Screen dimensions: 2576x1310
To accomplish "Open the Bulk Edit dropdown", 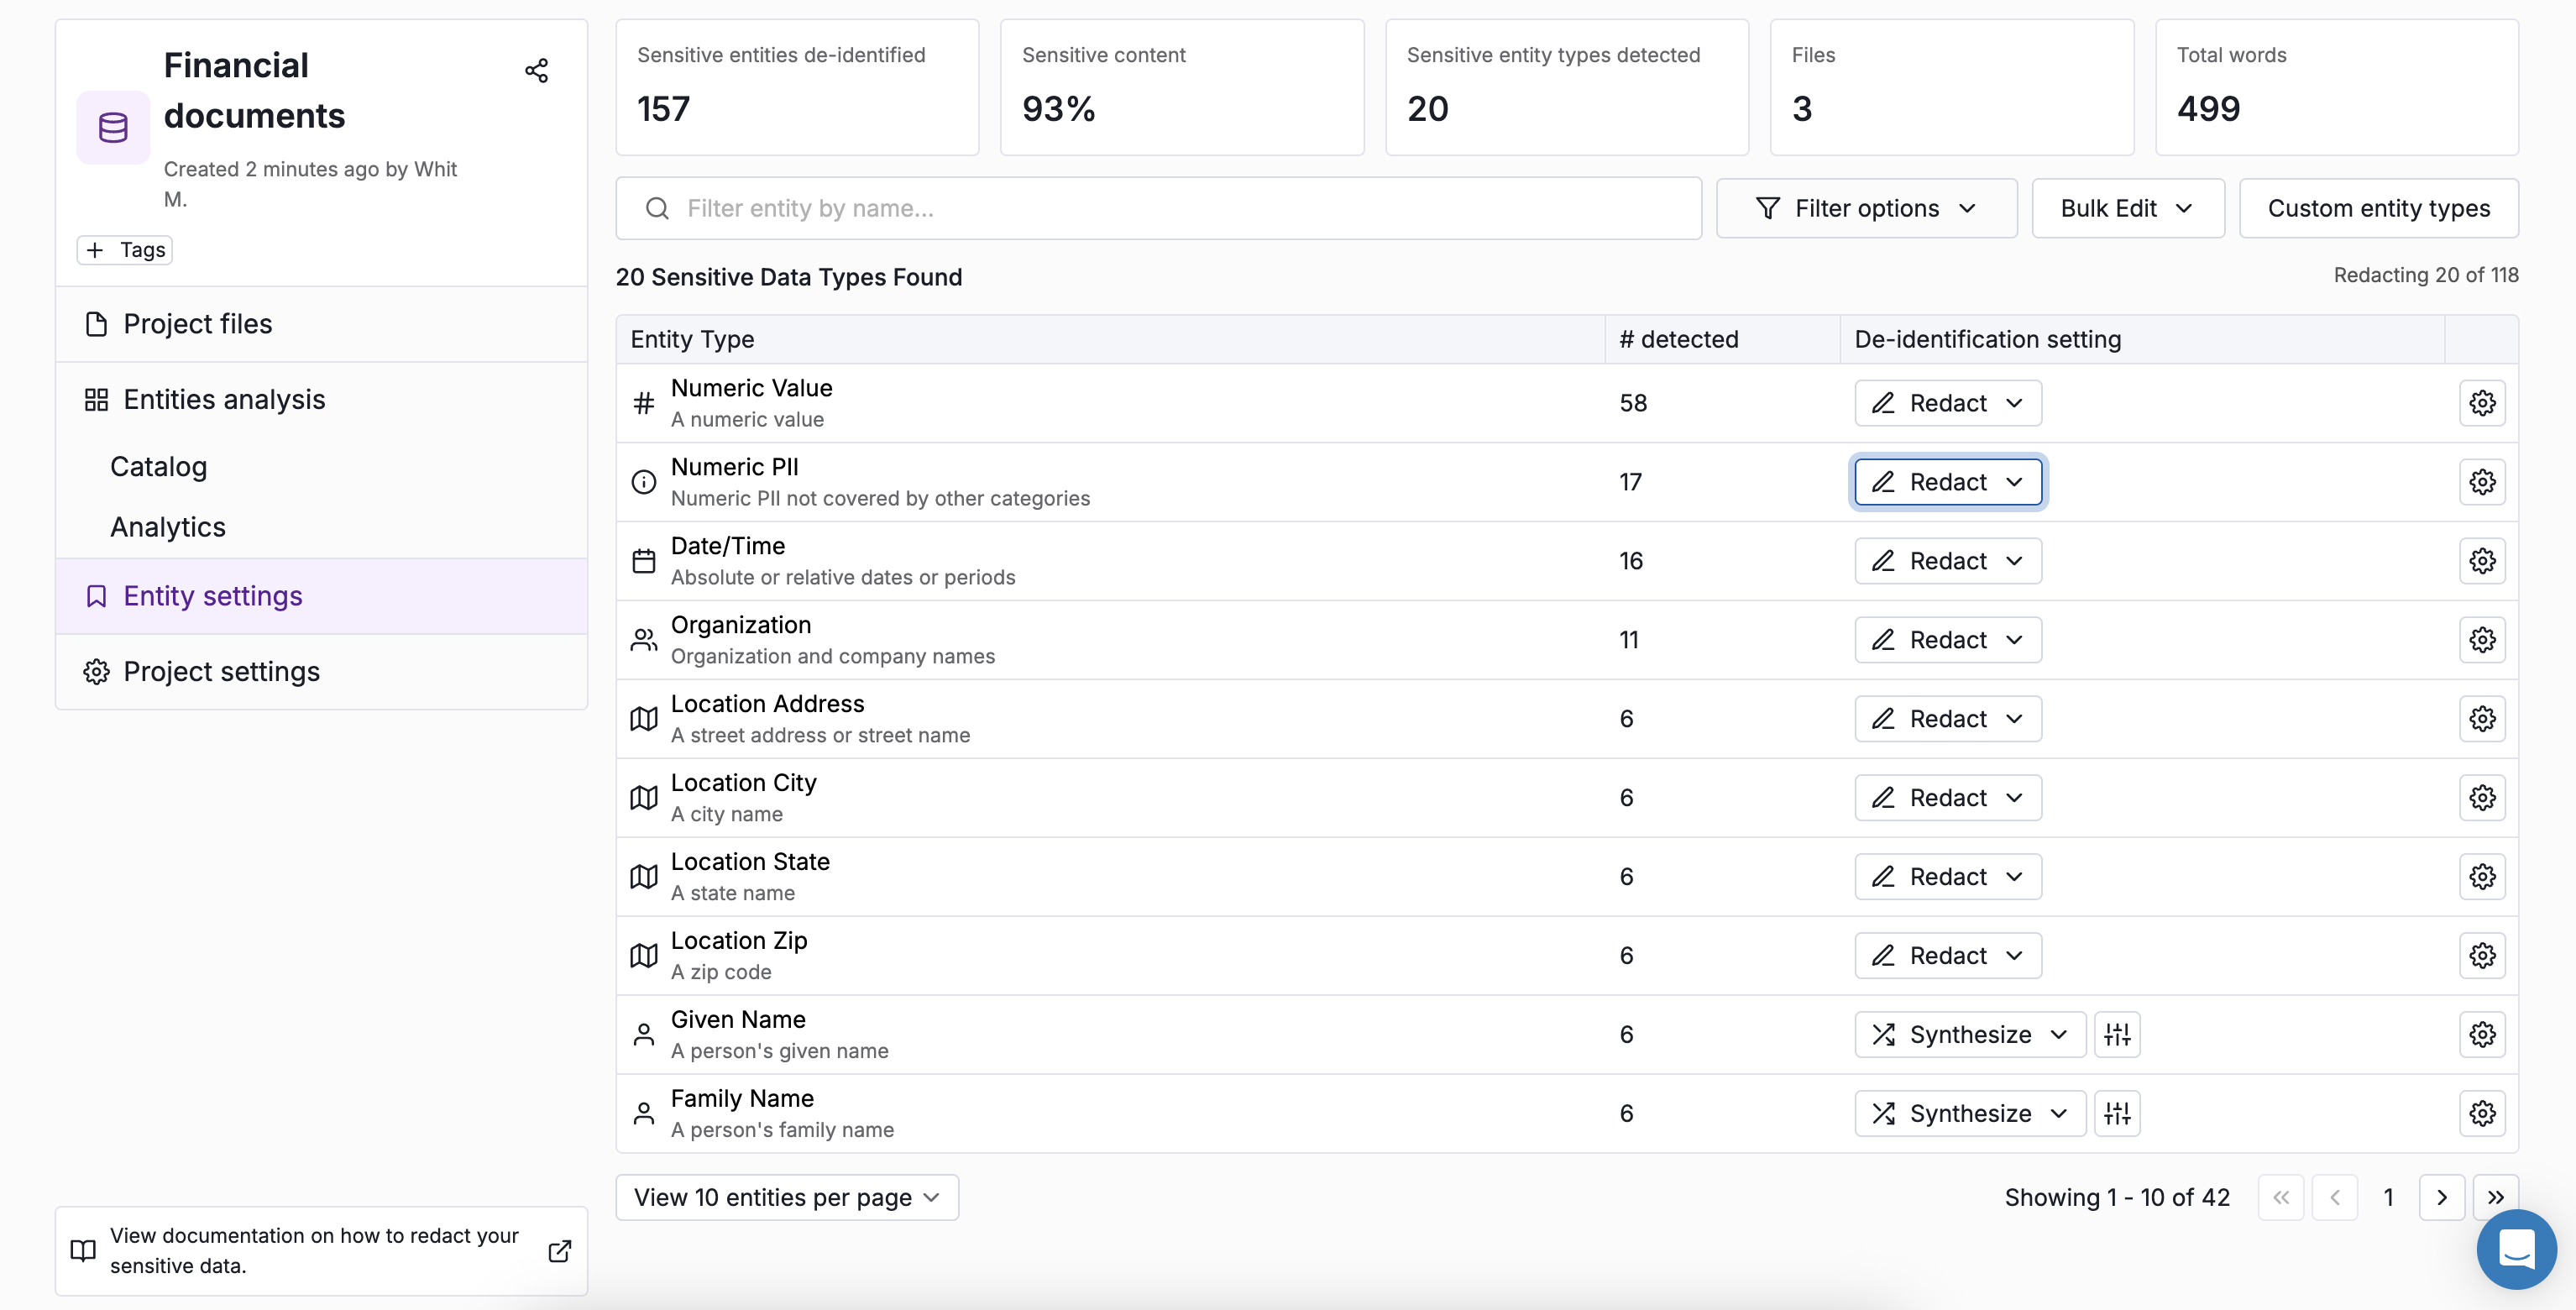I will pos(2127,208).
